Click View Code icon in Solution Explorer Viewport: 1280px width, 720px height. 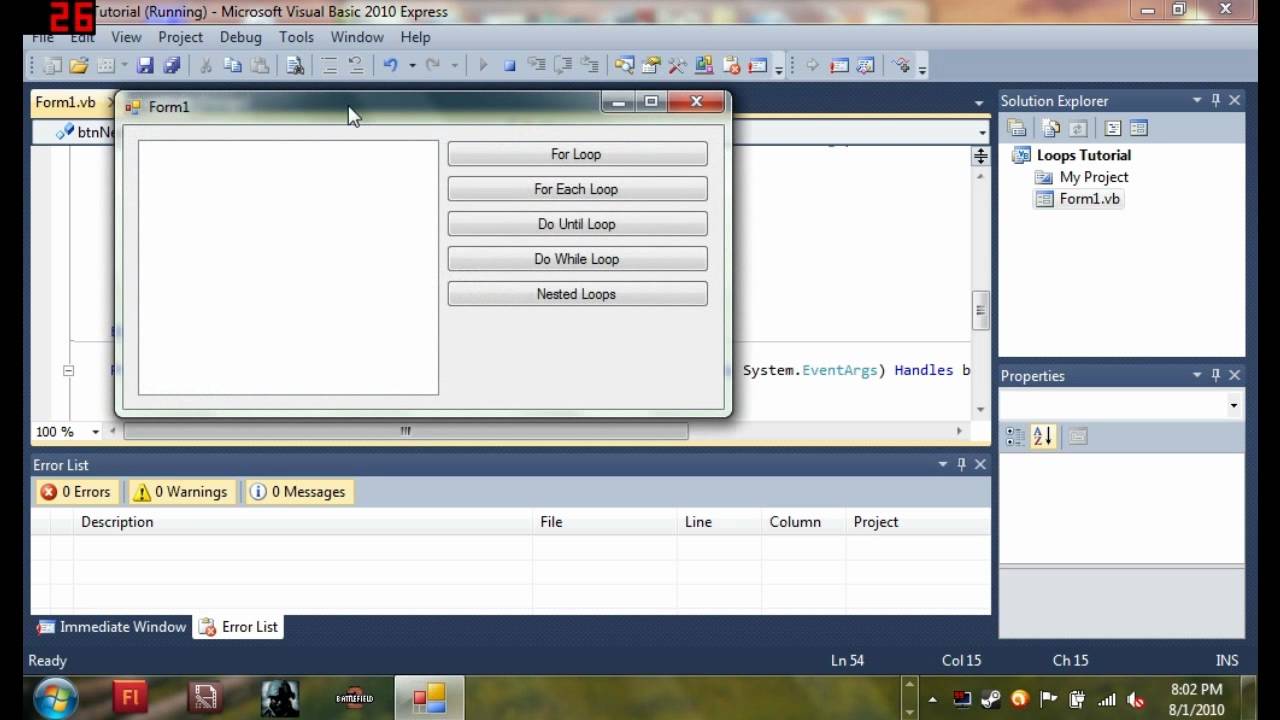coord(1113,128)
